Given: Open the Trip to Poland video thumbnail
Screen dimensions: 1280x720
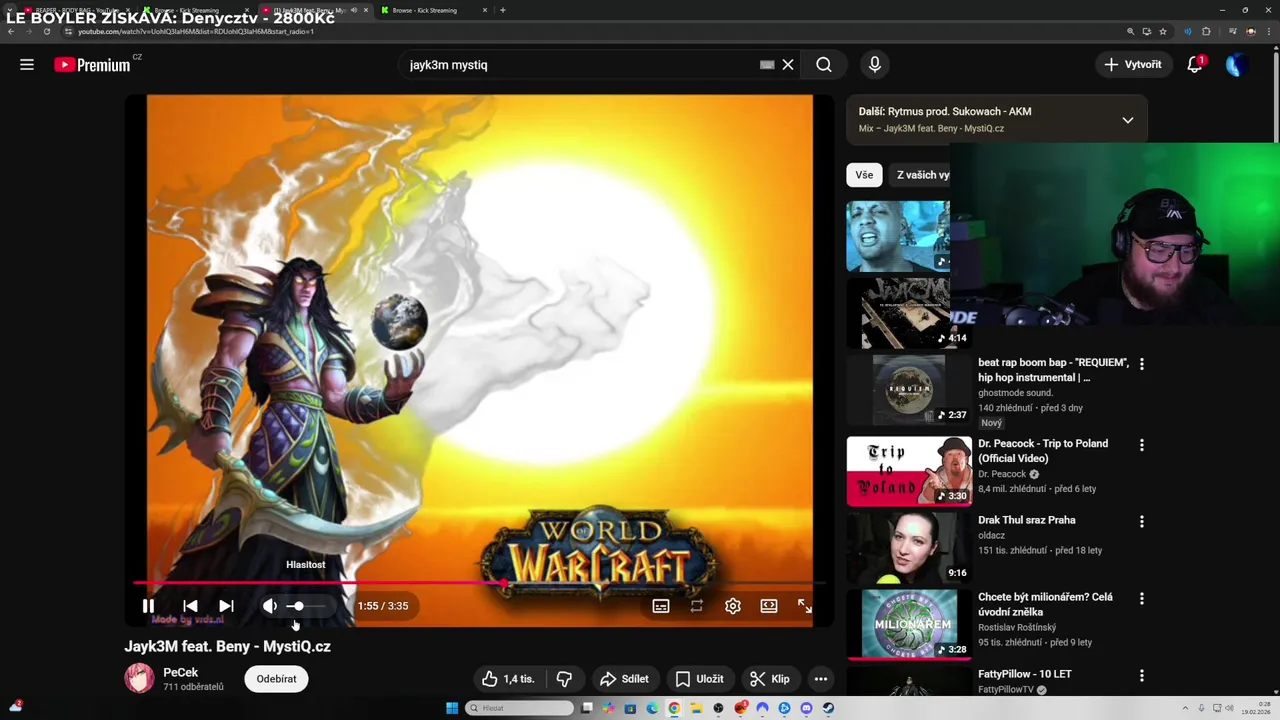Looking at the screenshot, I should (x=909, y=471).
